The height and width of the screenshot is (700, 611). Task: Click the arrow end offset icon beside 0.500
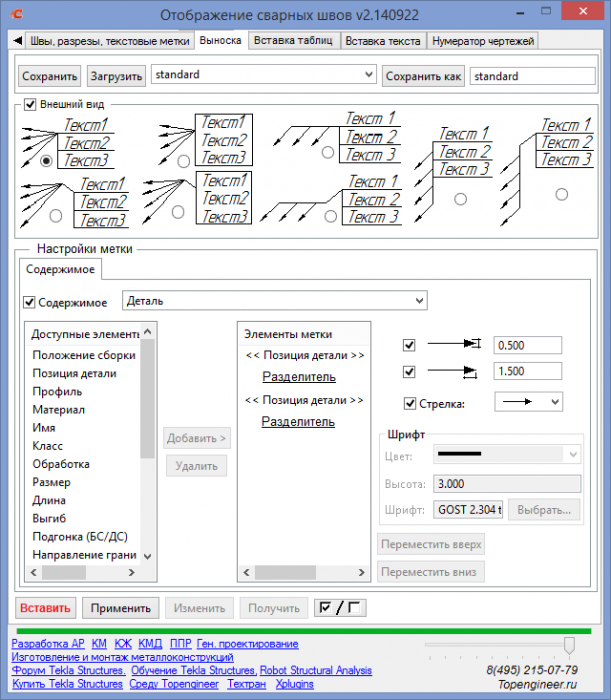pyautogui.click(x=454, y=344)
